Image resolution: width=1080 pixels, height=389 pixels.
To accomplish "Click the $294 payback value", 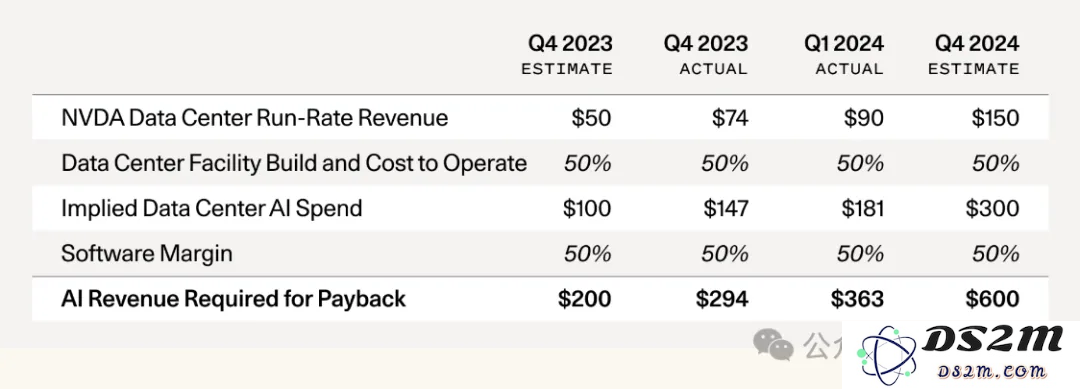I will click(x=722, y=299).
